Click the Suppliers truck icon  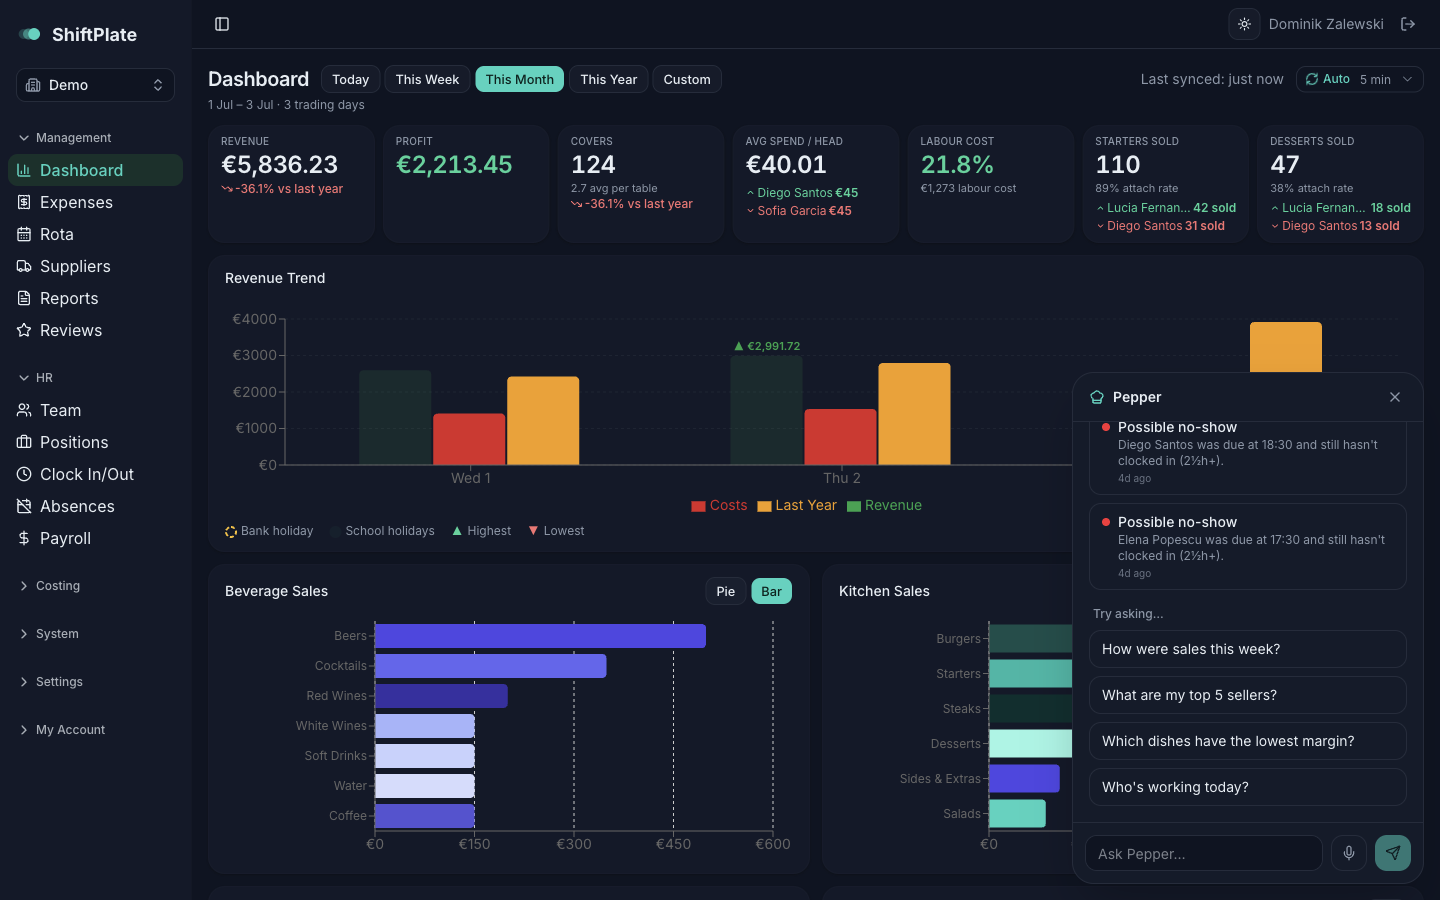click(x=24, y=266)
